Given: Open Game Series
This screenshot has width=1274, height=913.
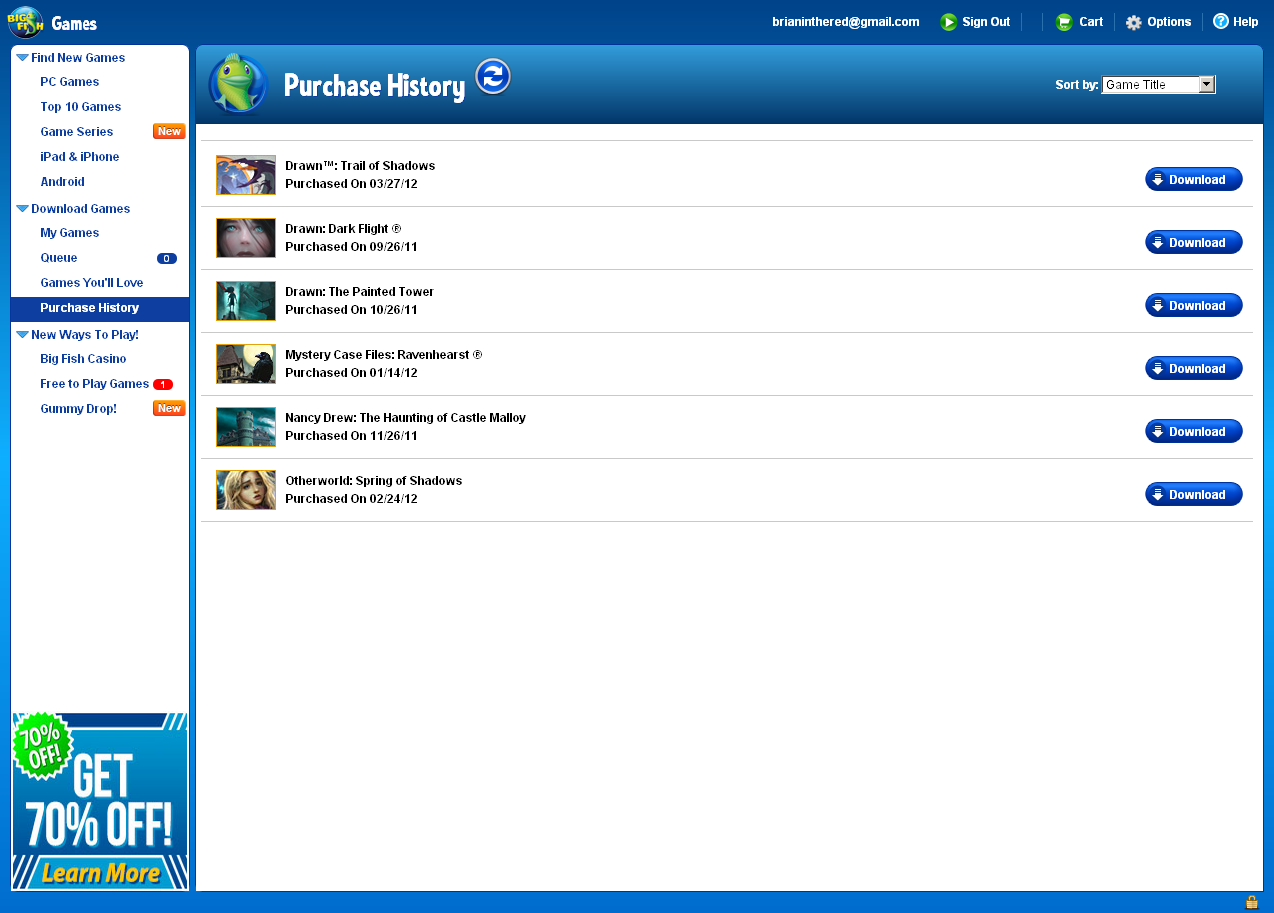Looking at the screenshot, I should click(x=77, y=132).
